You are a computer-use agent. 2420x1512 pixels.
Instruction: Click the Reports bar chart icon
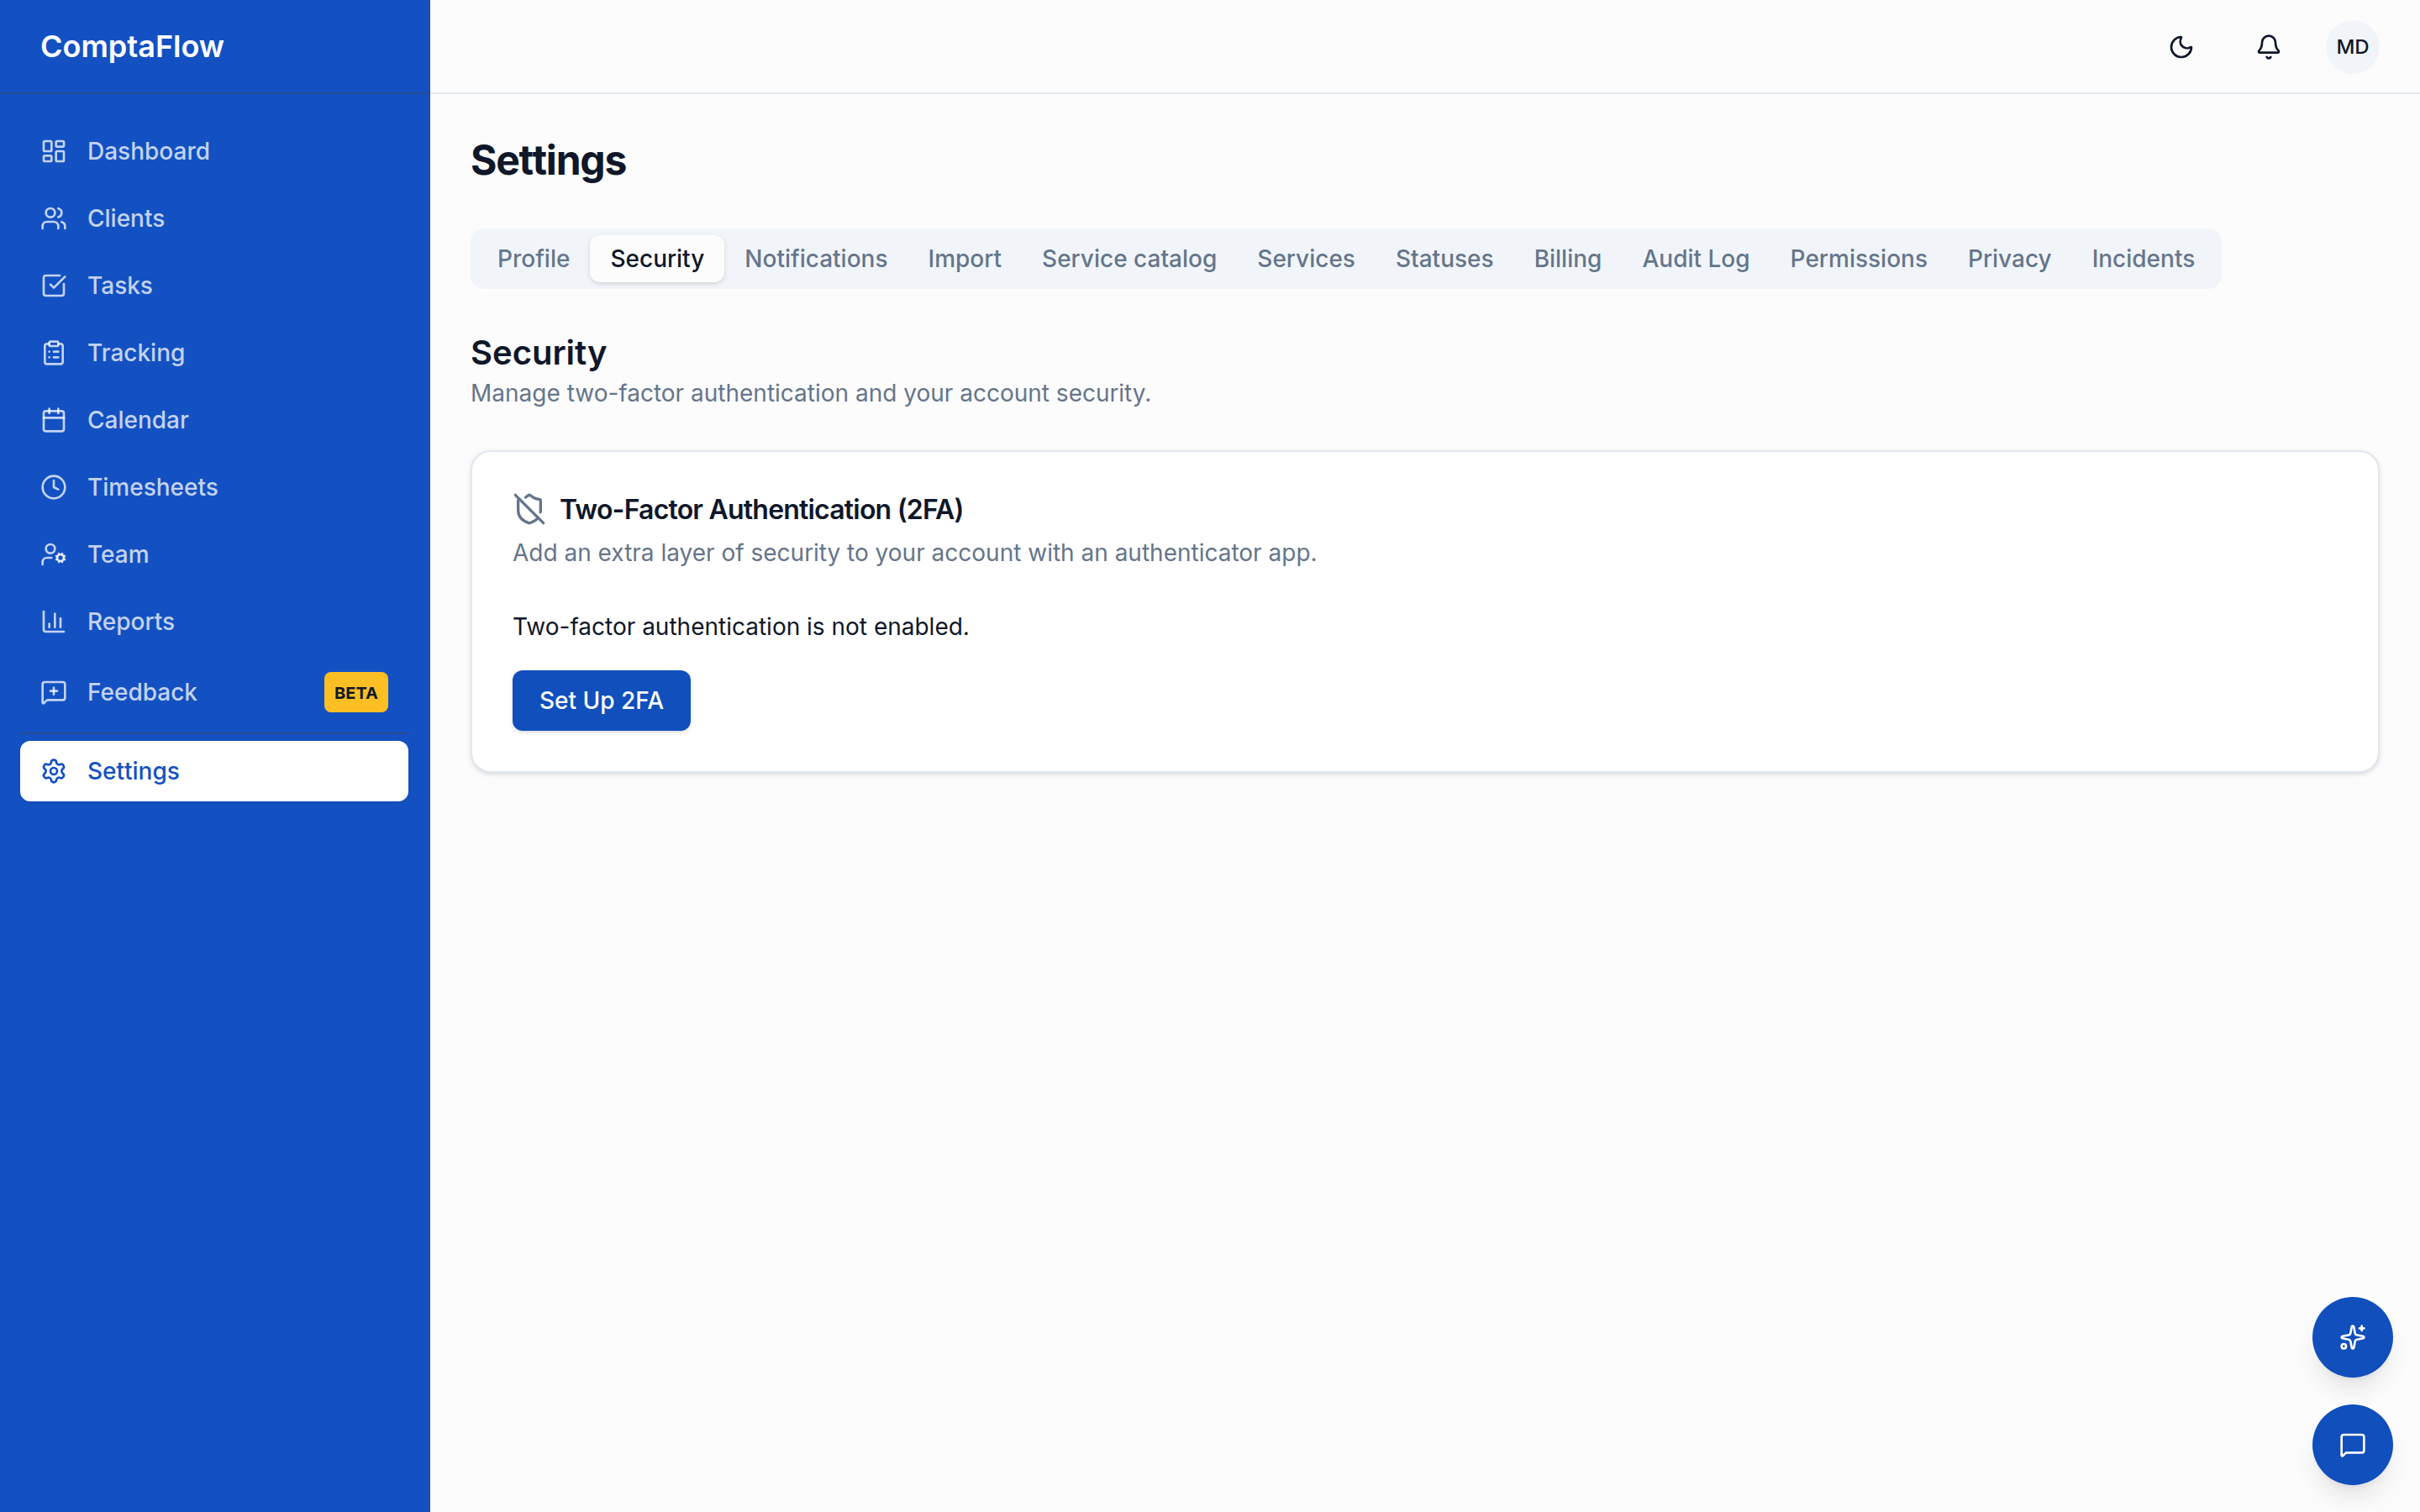[54, 621]
